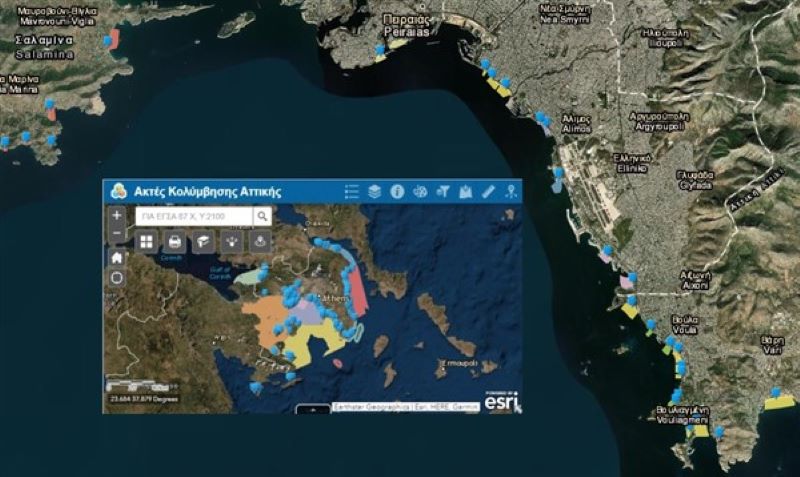The height and width of the screenshot is (477, 800).
Task: Zoom in with the plus button
Action: click(x=117, y=215)
